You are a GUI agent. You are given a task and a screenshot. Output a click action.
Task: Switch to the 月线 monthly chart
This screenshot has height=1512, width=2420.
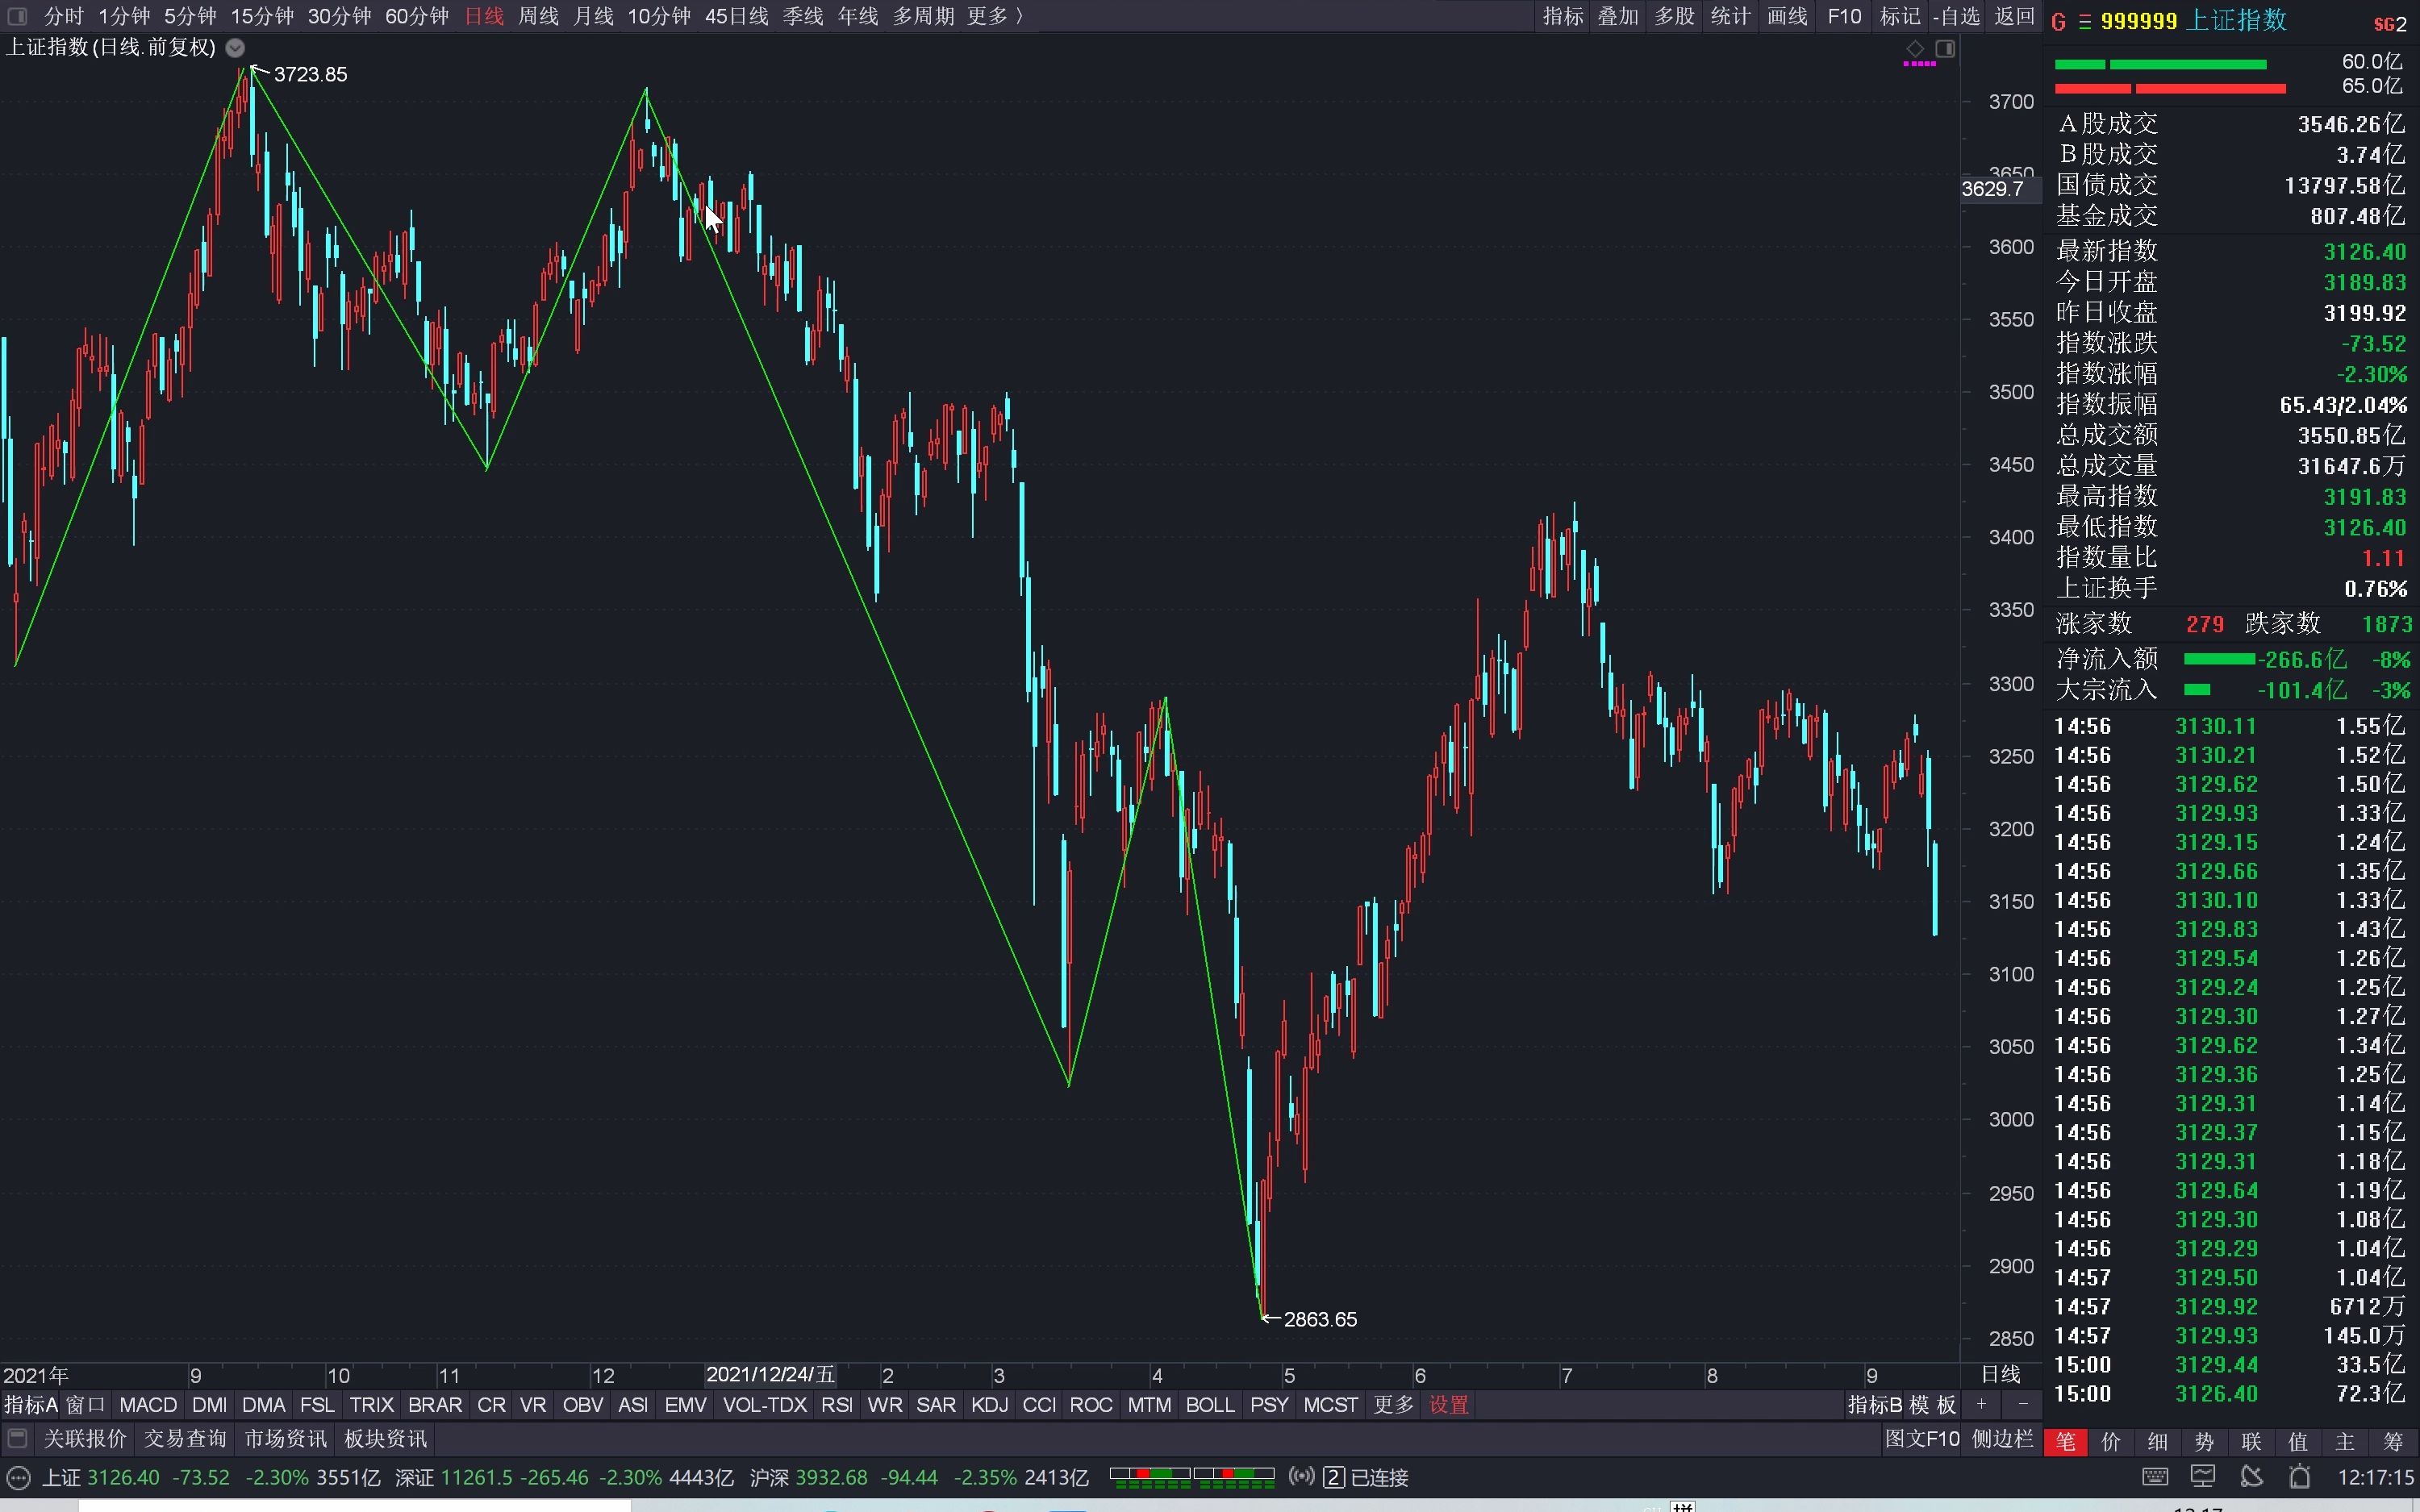click(x=593, y=16)
